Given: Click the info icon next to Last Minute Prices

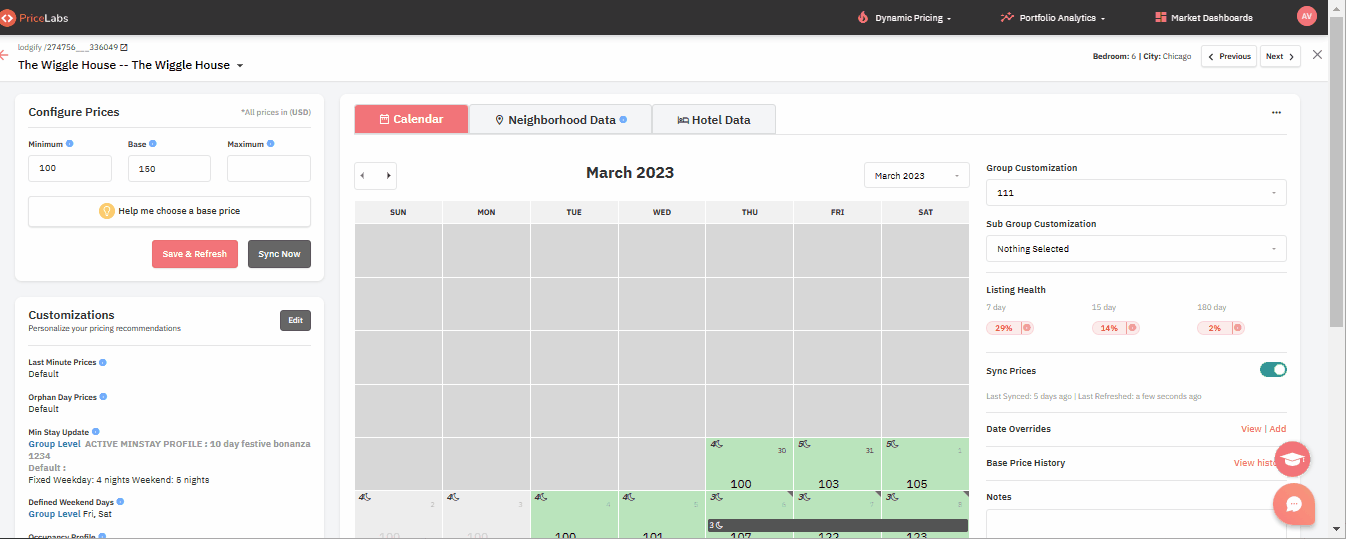Looking at the screenshot, I should (103, 362).
